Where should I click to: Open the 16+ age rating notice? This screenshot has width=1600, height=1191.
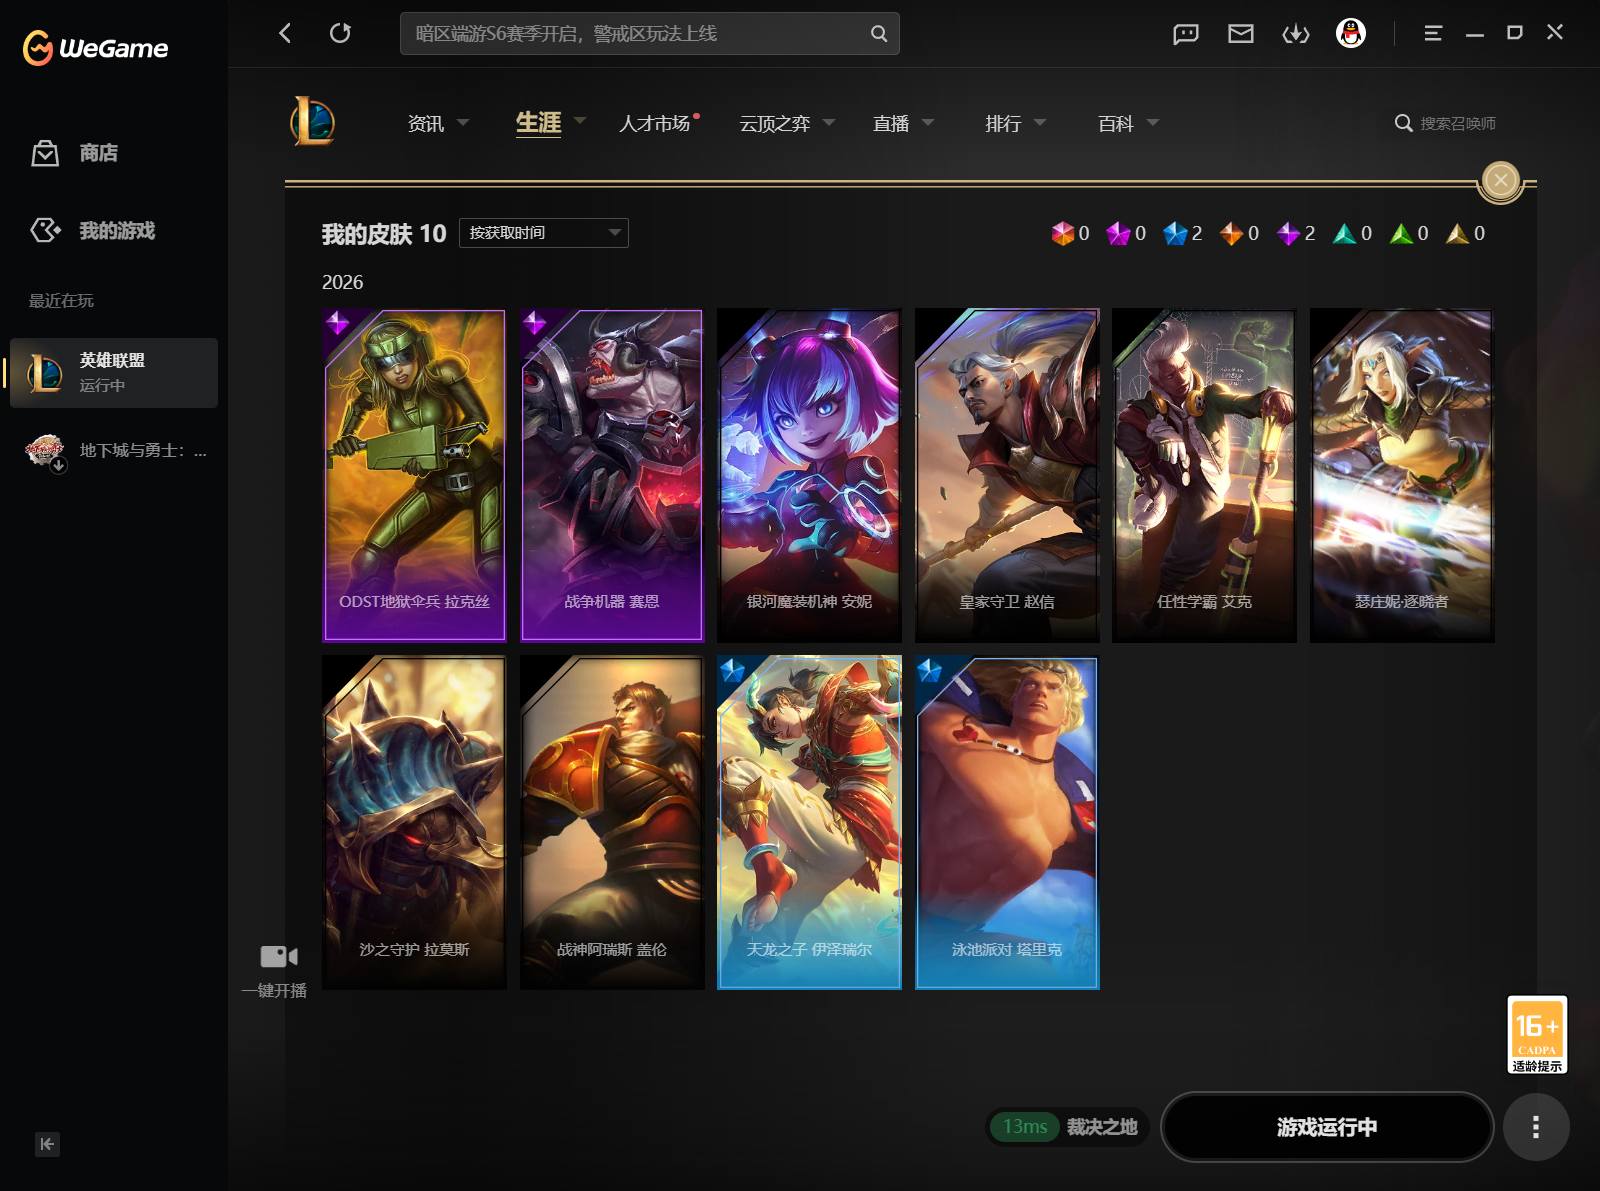[1537, 1035]
